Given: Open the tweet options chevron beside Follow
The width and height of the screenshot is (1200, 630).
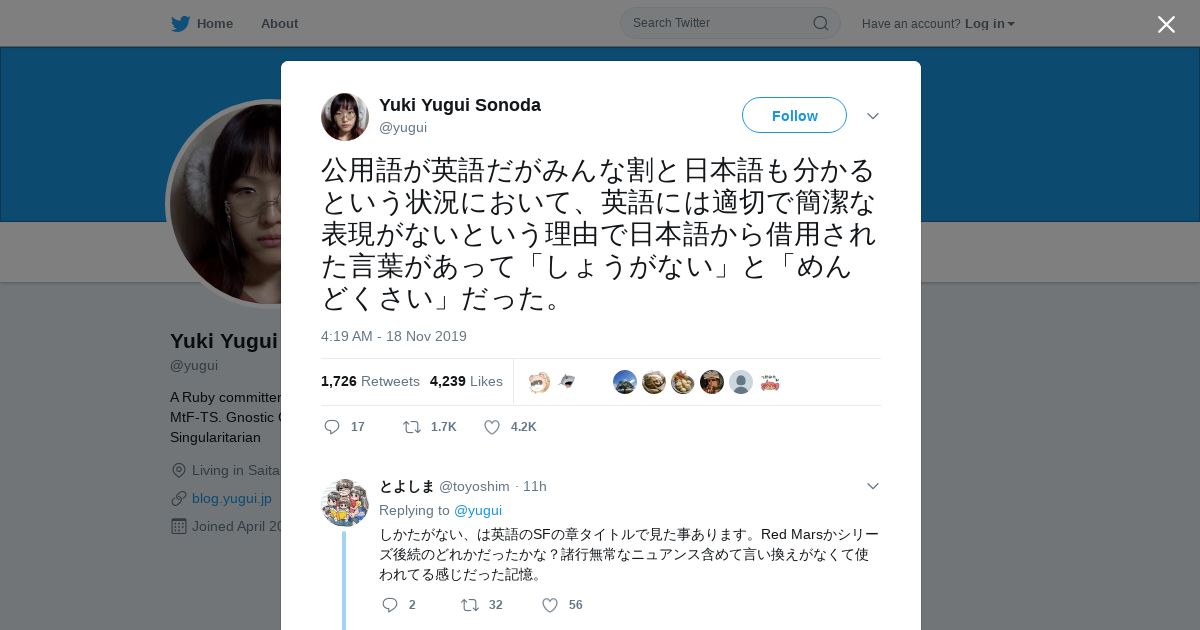Looking at the screenshot, I should pos(872,116).
